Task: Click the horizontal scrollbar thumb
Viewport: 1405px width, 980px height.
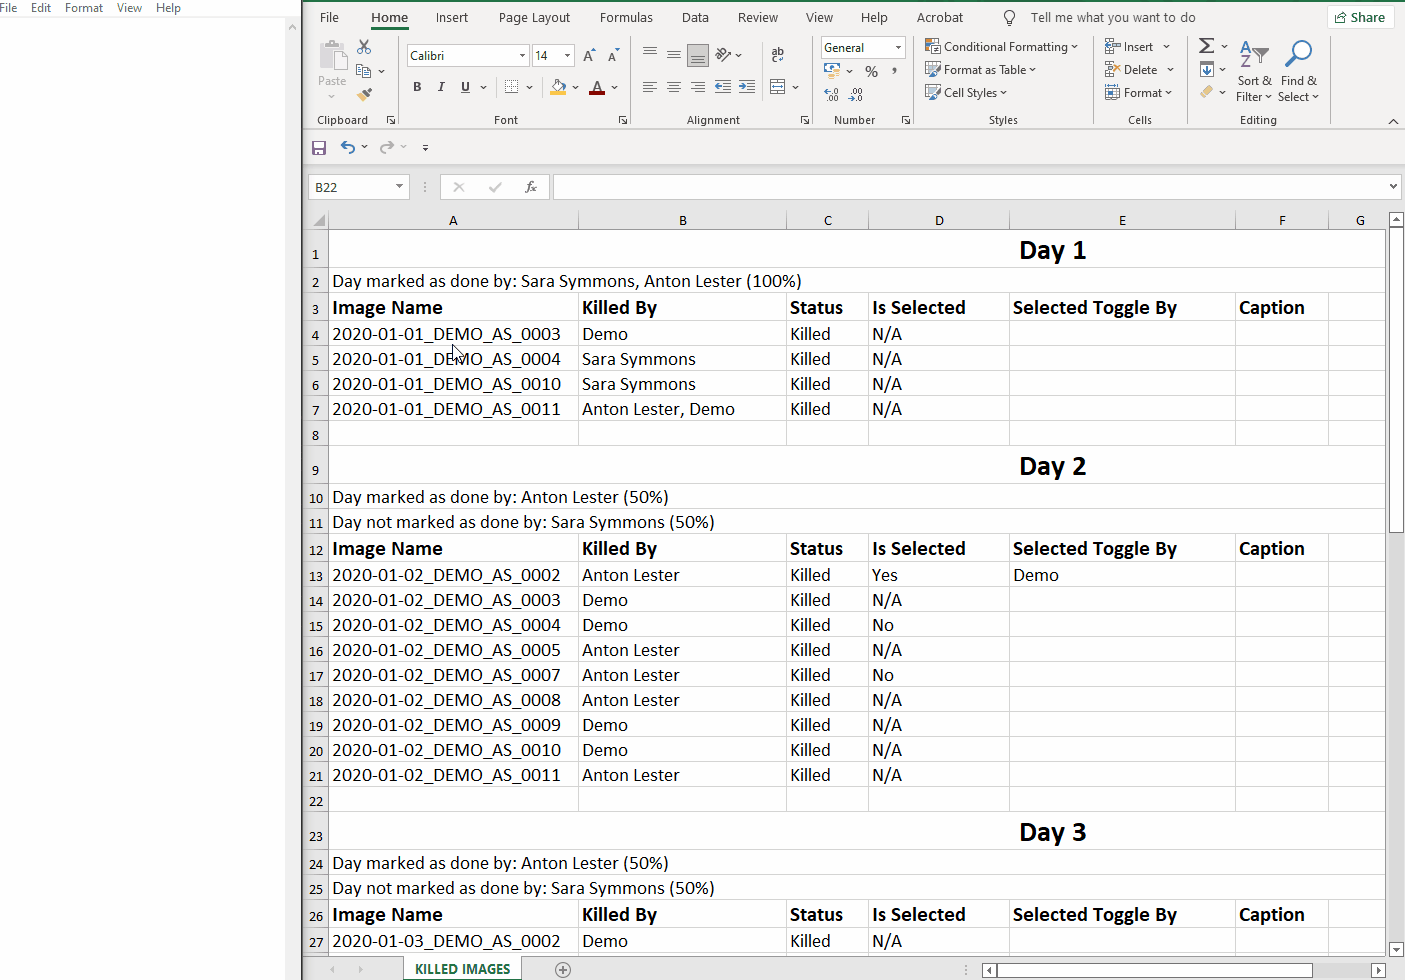Action: [1154, 970]
